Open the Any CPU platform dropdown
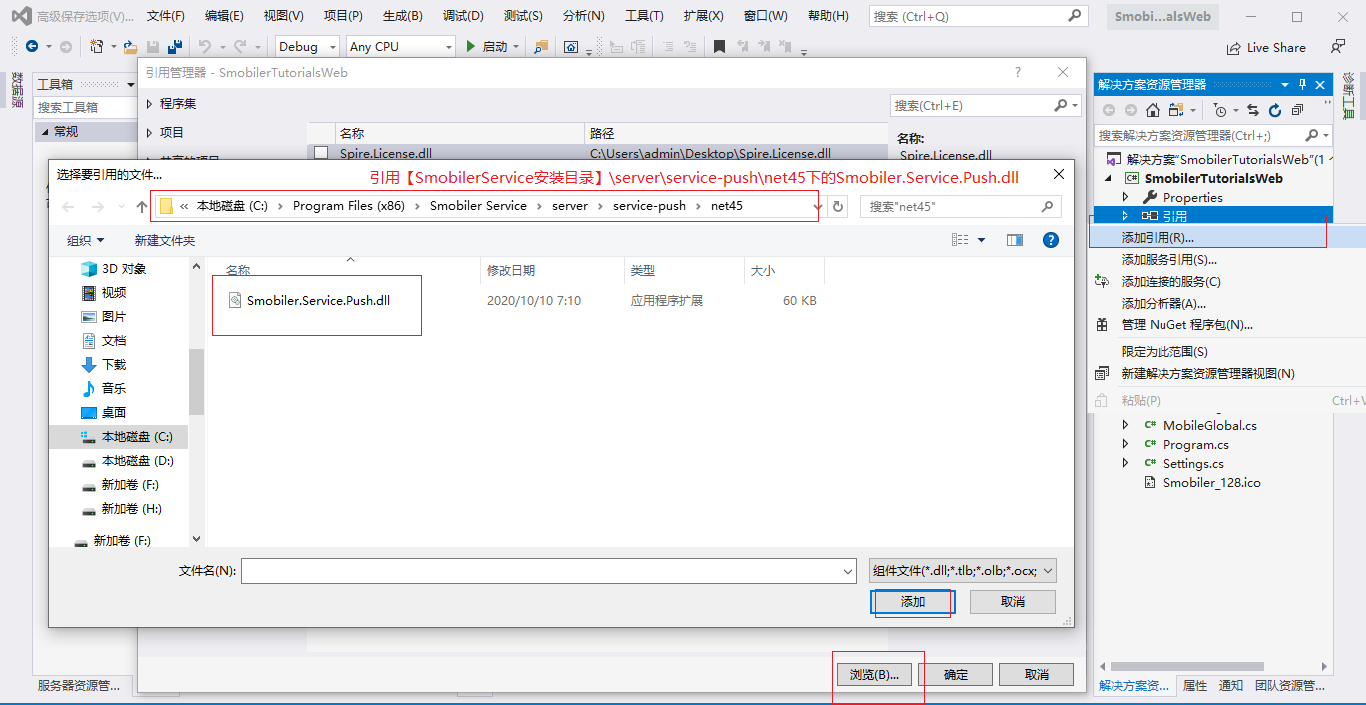Image resolution: width=1366 pixels, height=705 pixels. pos(401,47)
